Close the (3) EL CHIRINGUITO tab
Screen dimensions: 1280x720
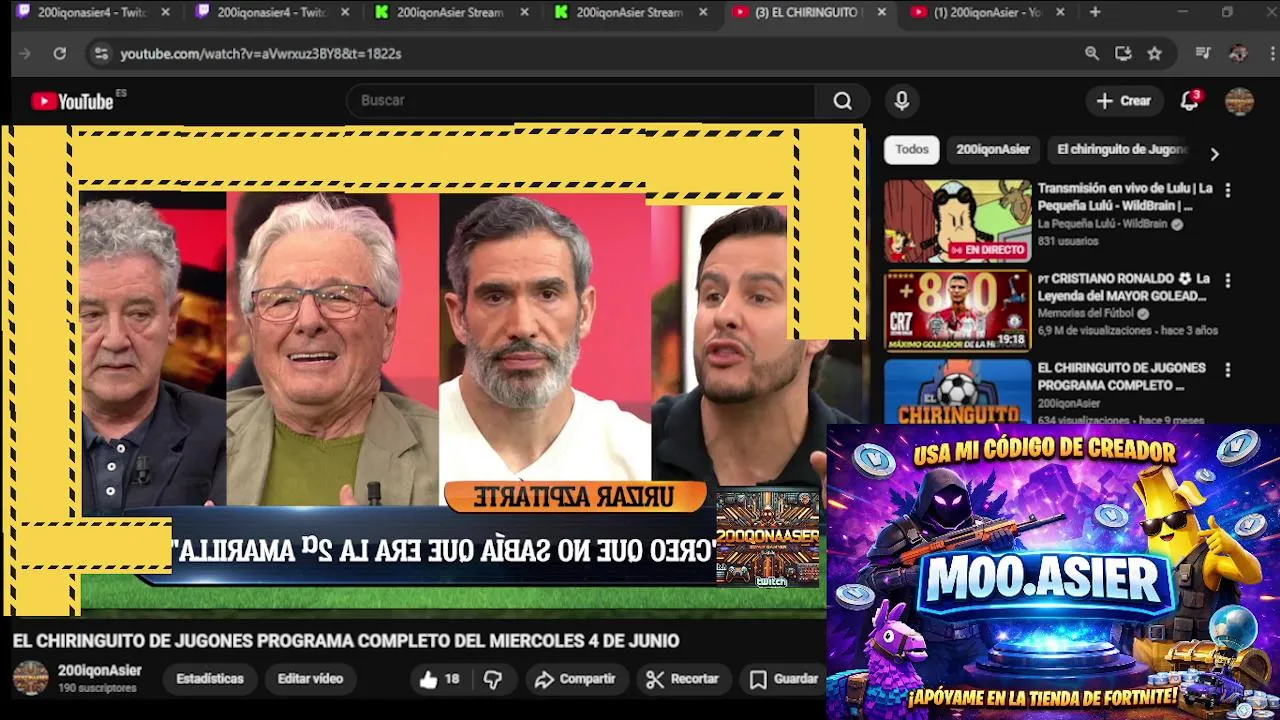881,12
